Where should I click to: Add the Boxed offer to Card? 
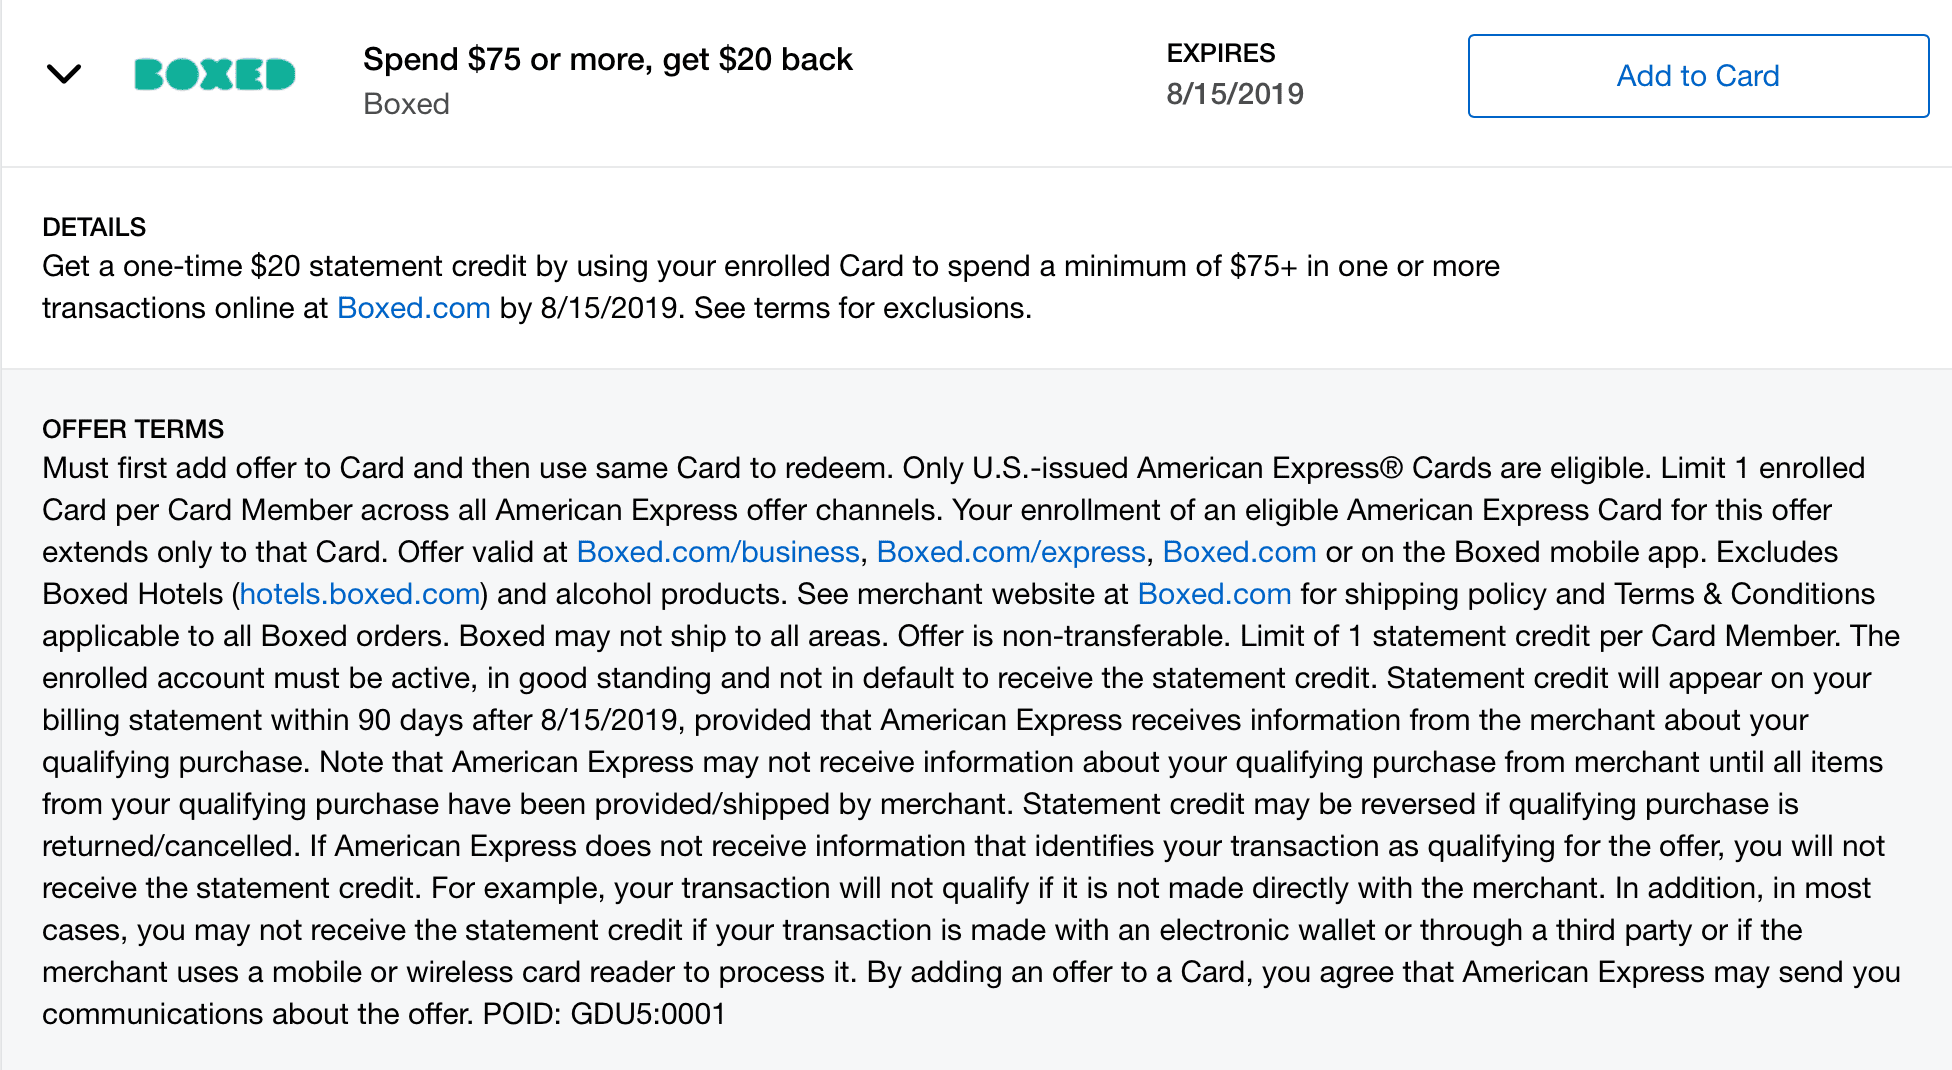point(1698,76)
